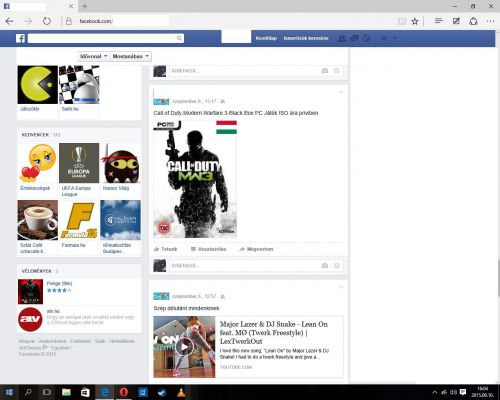Click the page vertical scrollbar thumb
This screenshot has width=500, height=400.
(498, 278)
